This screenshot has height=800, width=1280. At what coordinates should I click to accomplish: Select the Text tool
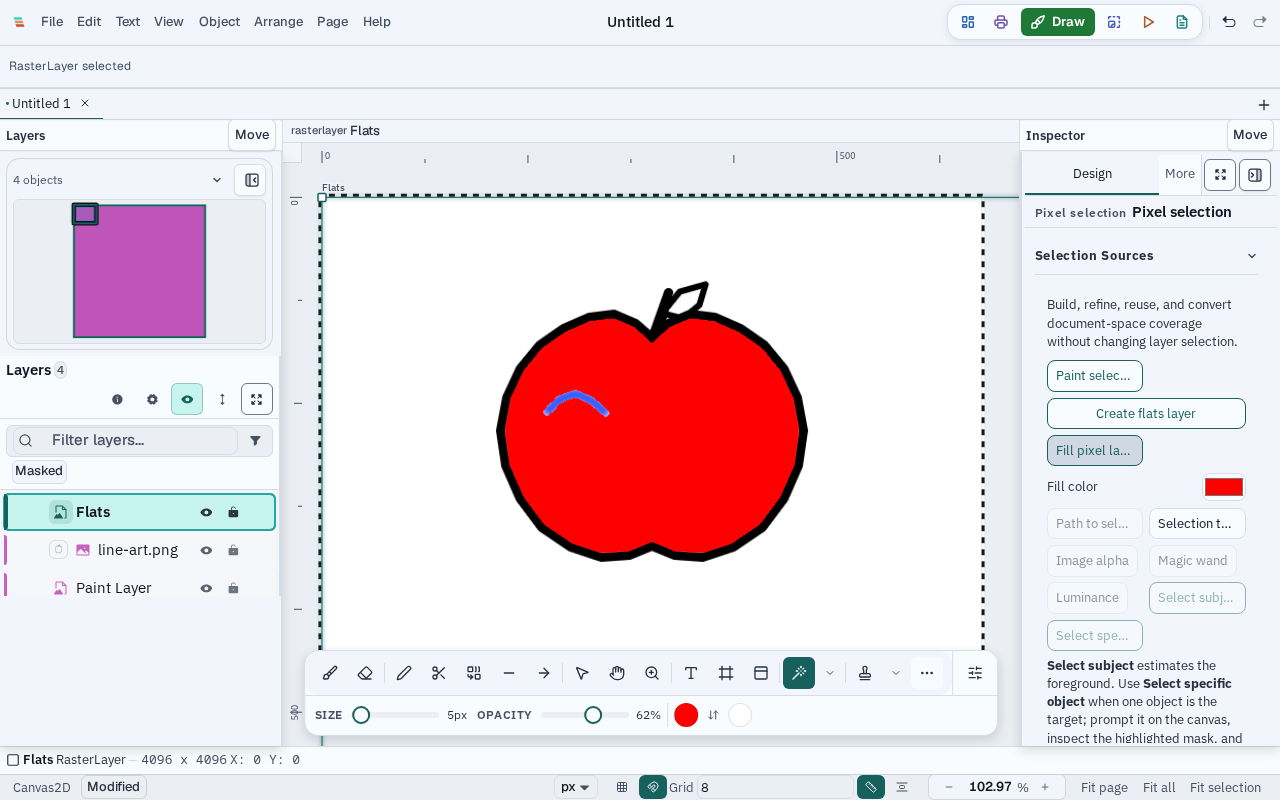(x=691, y=673)
